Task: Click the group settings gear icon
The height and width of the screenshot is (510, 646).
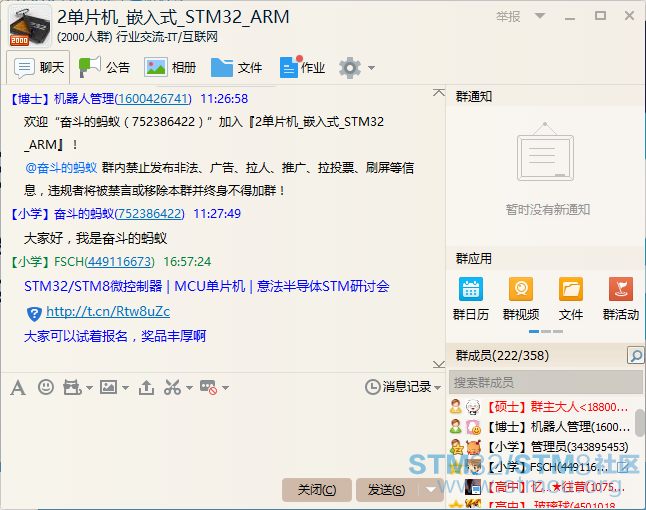Action: coord(350,68)
